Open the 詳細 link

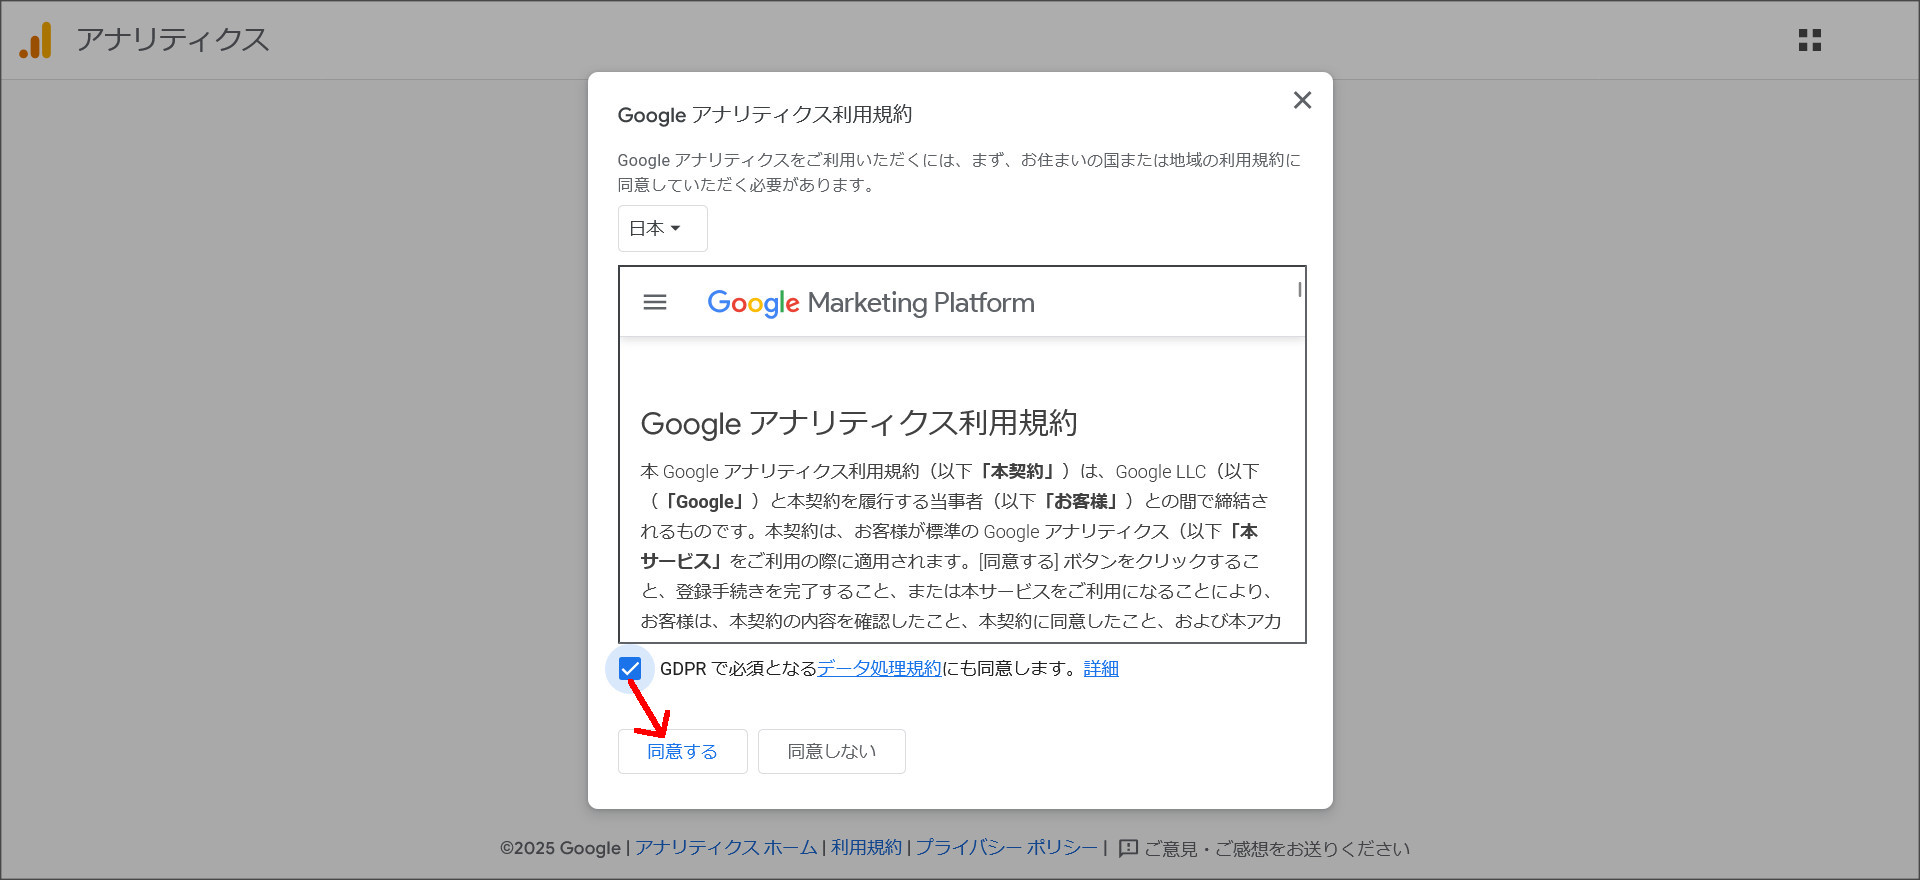point(1101,668)
